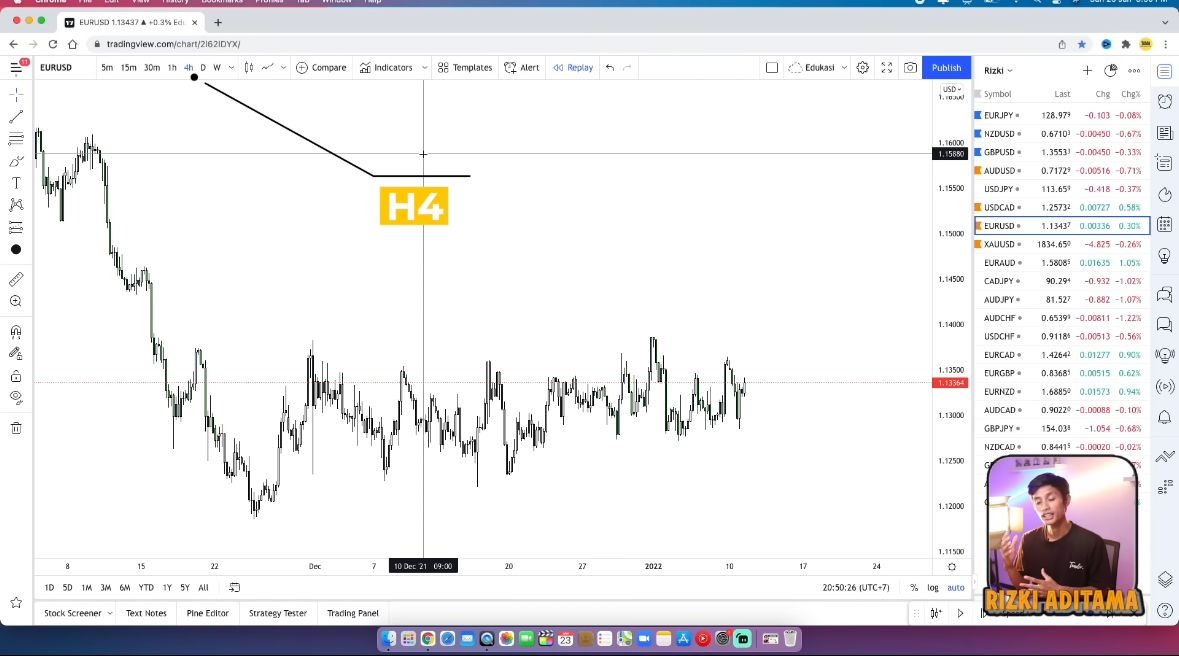Click the EURUSD symbol search field
Image resolution: width=1179 pixels, height=656 pixels.
57,68
